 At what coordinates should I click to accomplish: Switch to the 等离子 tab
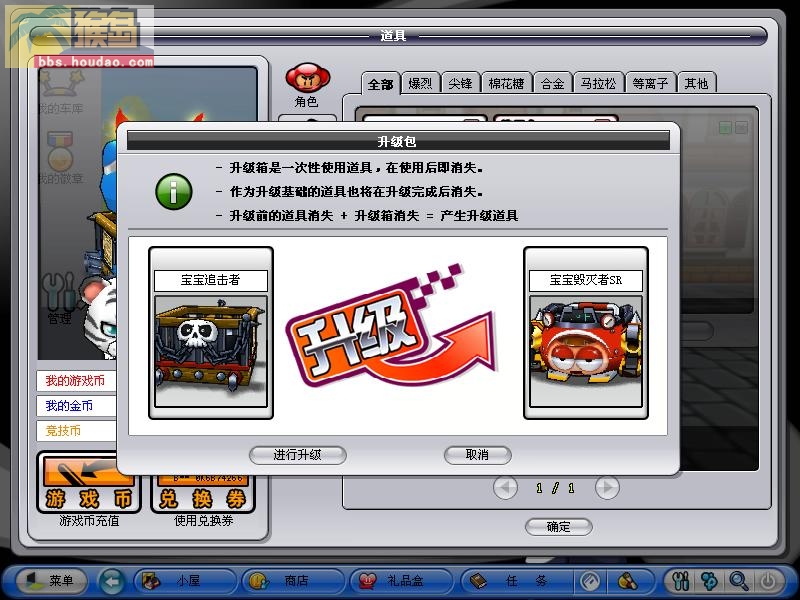pyautogui.click(x=651, y=83)
